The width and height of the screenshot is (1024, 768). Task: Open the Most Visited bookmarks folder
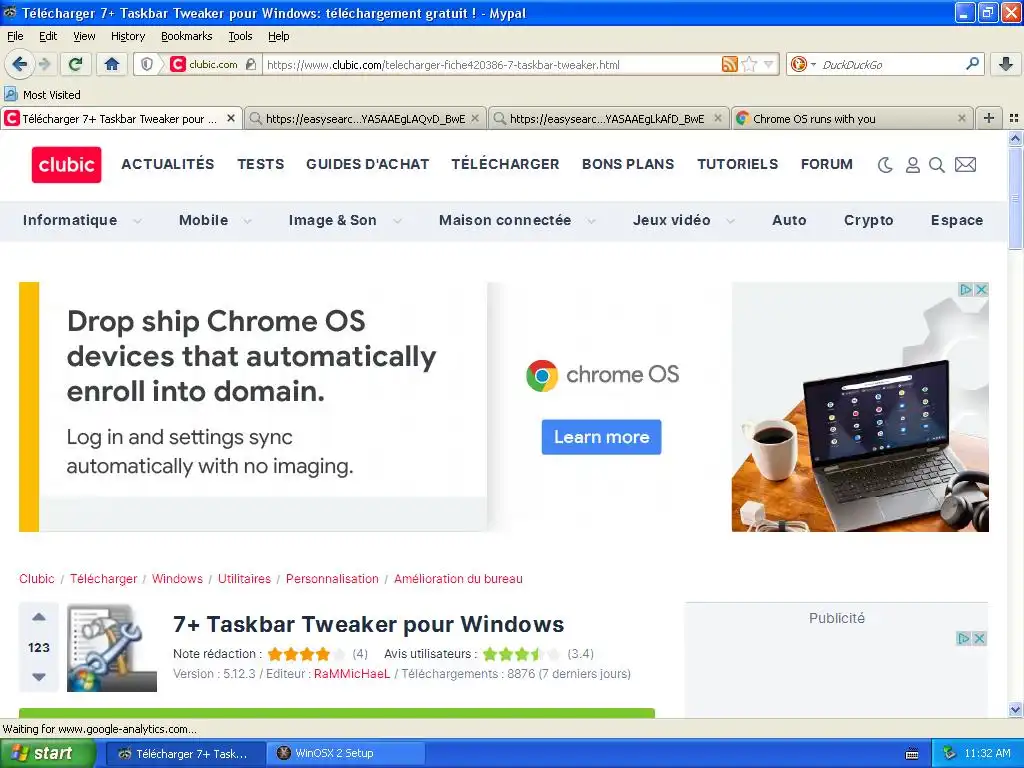point(42,95)
